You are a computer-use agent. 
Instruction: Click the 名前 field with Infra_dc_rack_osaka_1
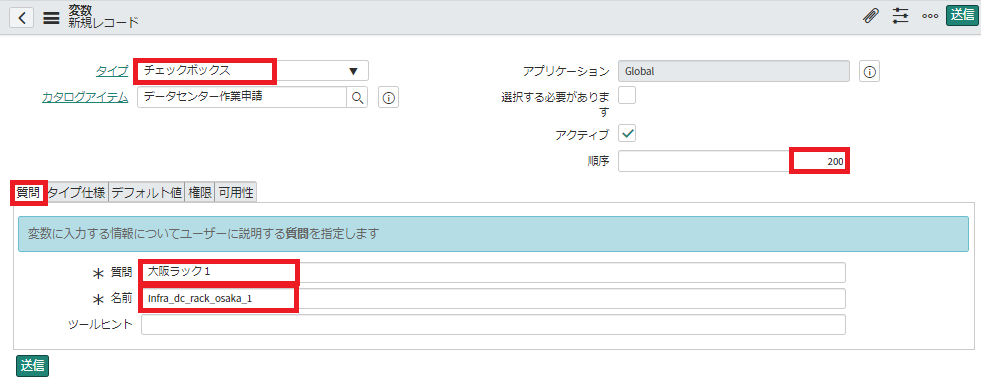coord(494,298)
